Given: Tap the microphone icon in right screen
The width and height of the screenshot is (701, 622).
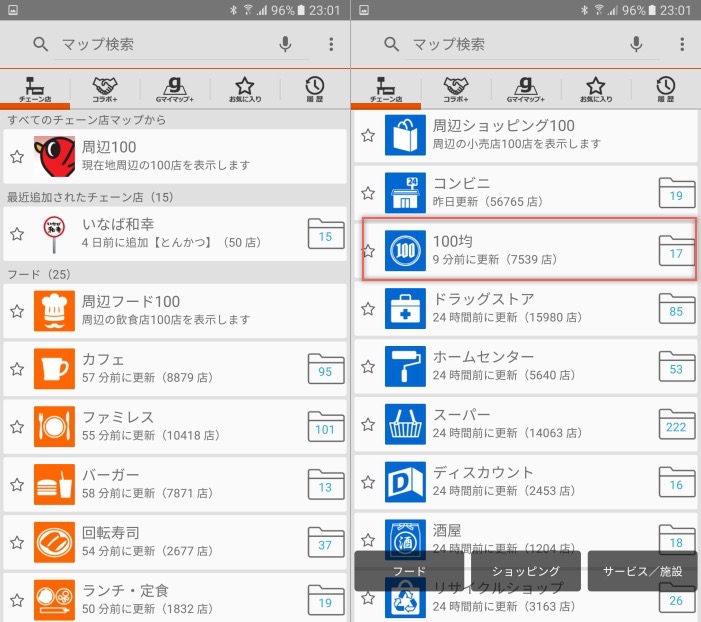Looking at the screenshot, I should pos(636,44).
